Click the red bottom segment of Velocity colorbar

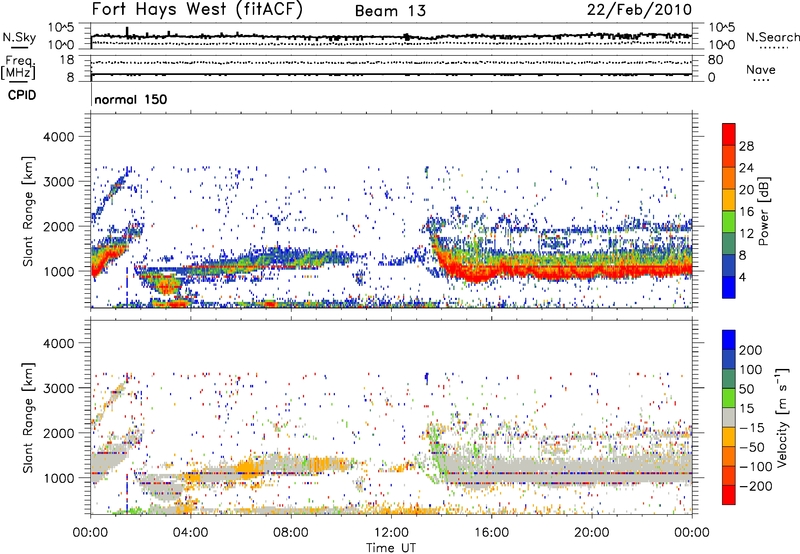(729, 495)
